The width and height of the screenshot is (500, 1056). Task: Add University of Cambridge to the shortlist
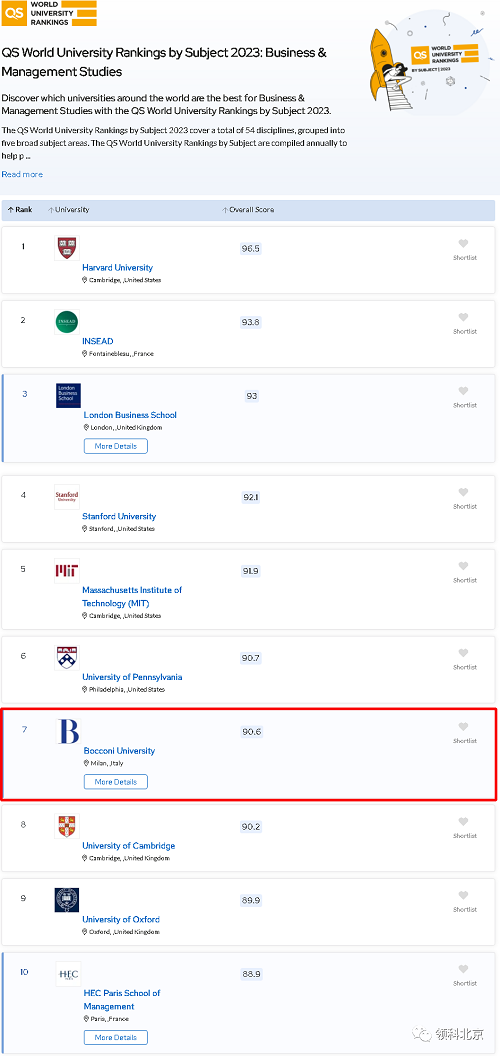(x=464, y=822)
